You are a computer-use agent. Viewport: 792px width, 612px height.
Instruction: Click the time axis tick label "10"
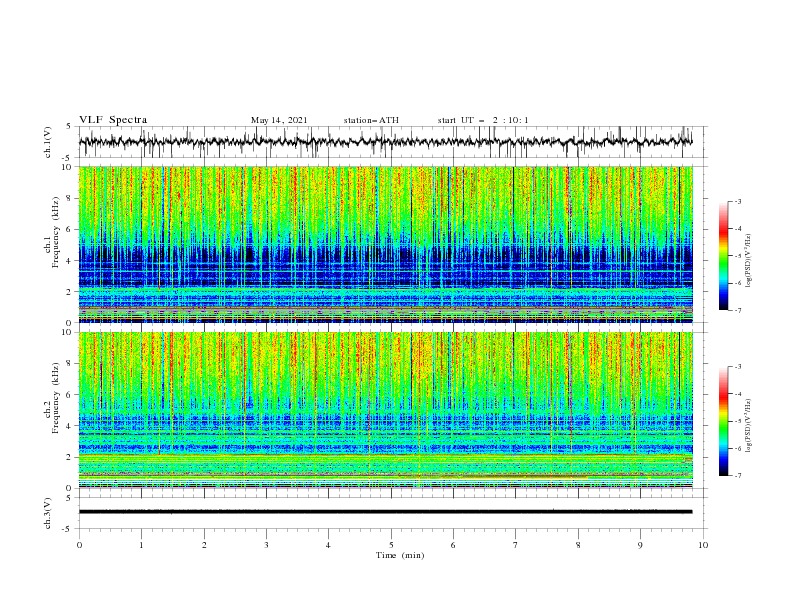point(703,545)
